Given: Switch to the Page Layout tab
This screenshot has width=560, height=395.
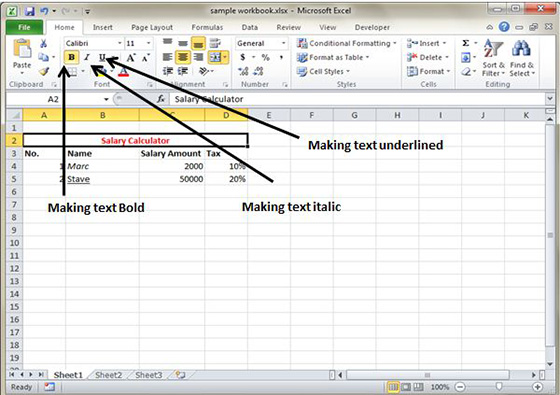Looking at the screenshot, I should point(152,27).
